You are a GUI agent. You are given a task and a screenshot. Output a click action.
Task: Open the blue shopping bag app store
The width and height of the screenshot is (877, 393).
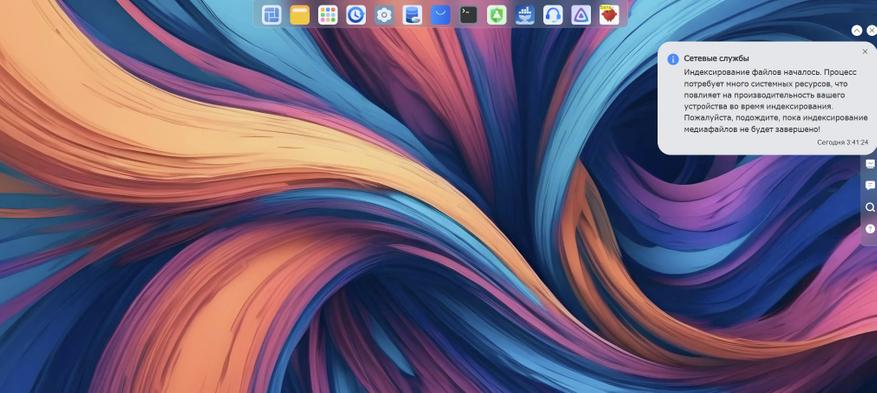[440, 15]
